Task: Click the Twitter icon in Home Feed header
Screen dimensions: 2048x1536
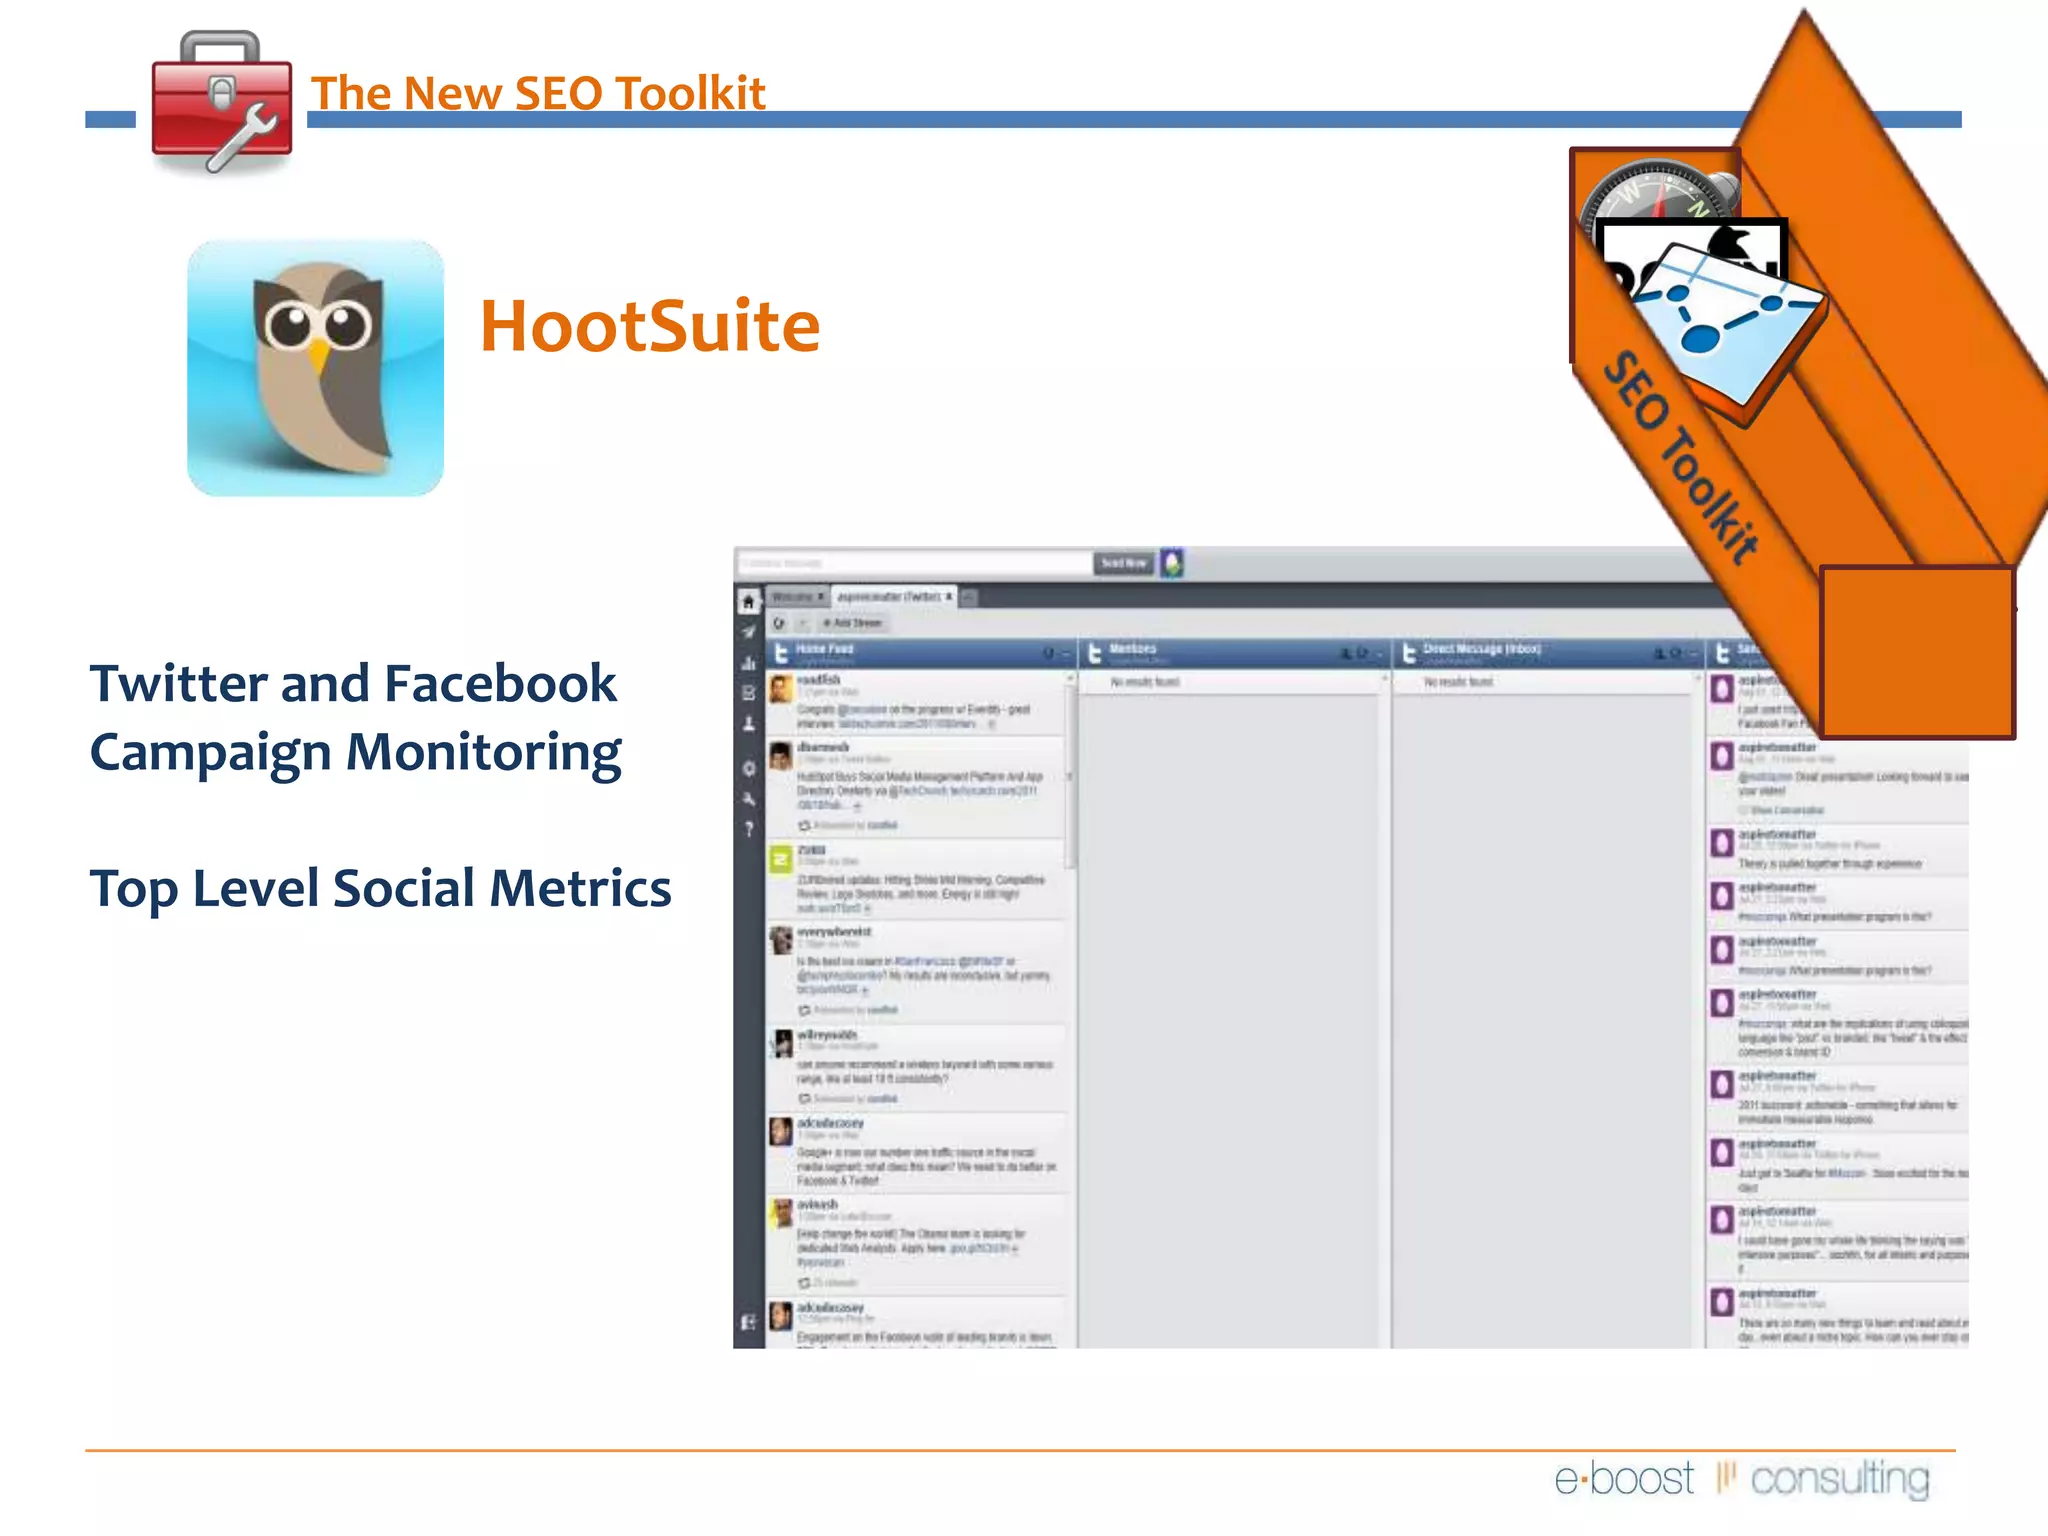Action: tap(782, 653)
